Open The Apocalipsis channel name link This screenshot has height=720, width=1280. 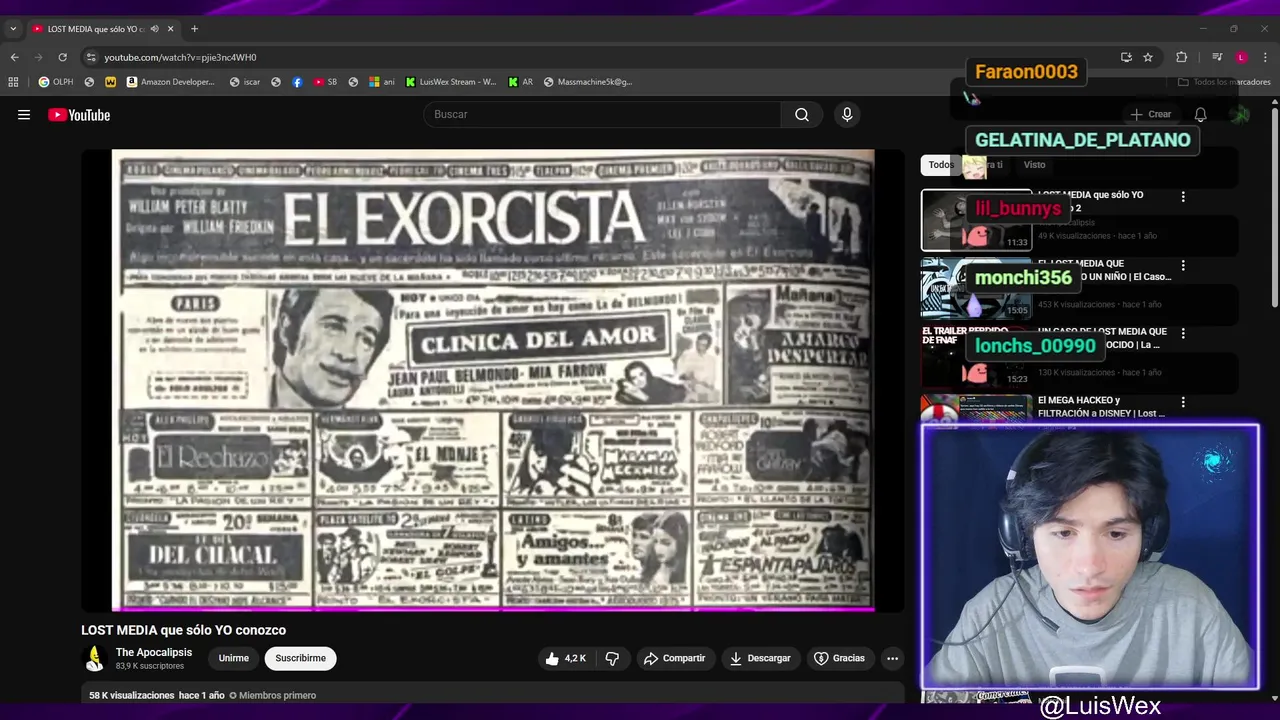154,652
